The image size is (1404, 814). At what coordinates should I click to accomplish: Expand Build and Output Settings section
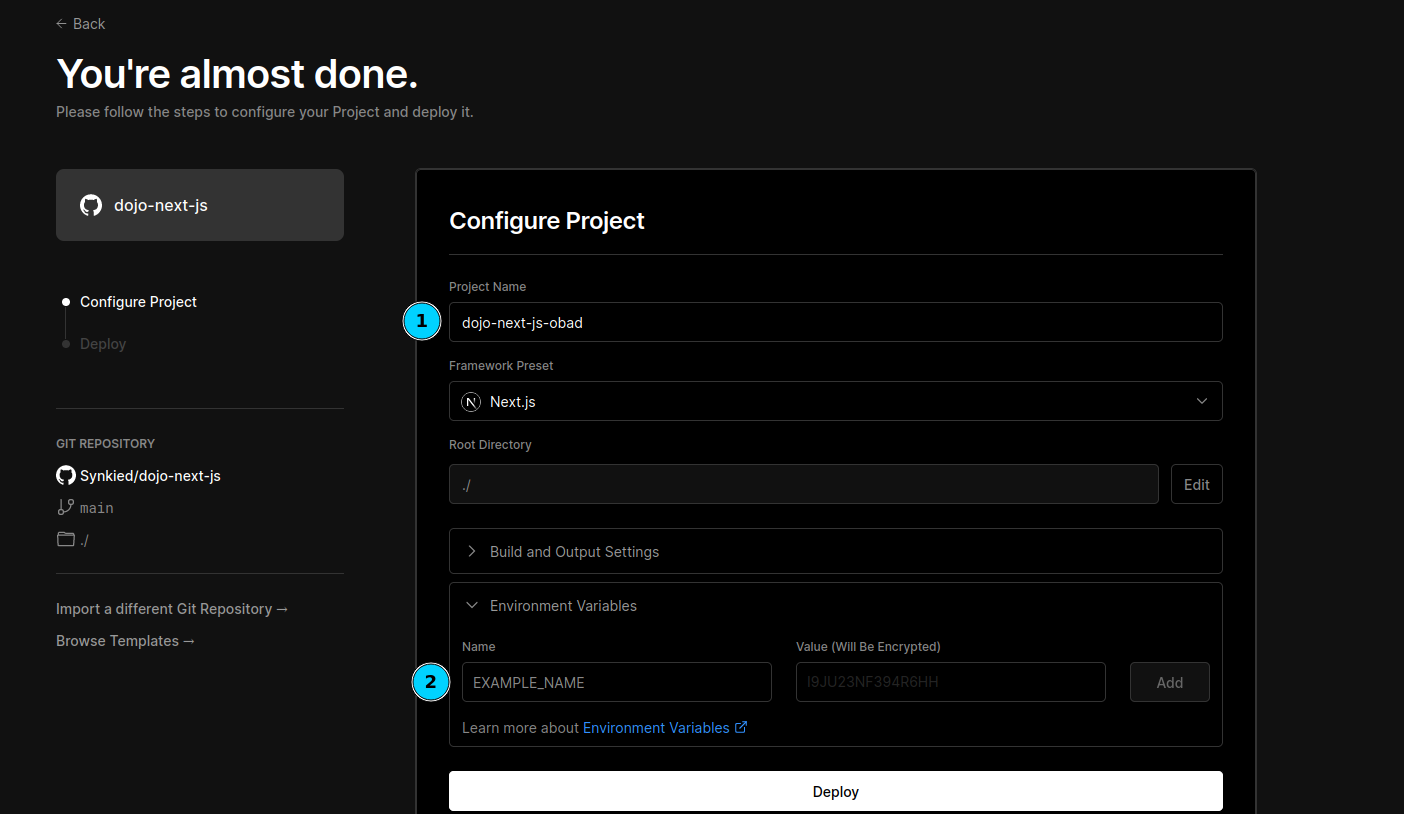pos(835,551)
